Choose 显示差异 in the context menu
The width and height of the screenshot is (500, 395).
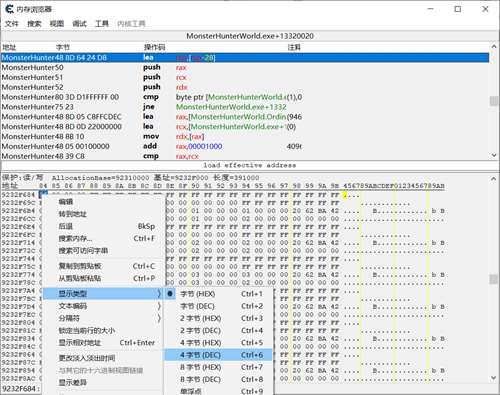click(104, 383)
